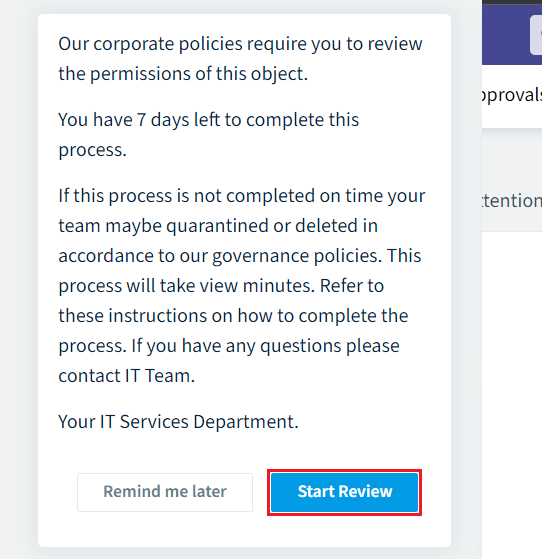Focus the search box in purple header
Viewport: 542px width, 559px height.
click(536, 35)
